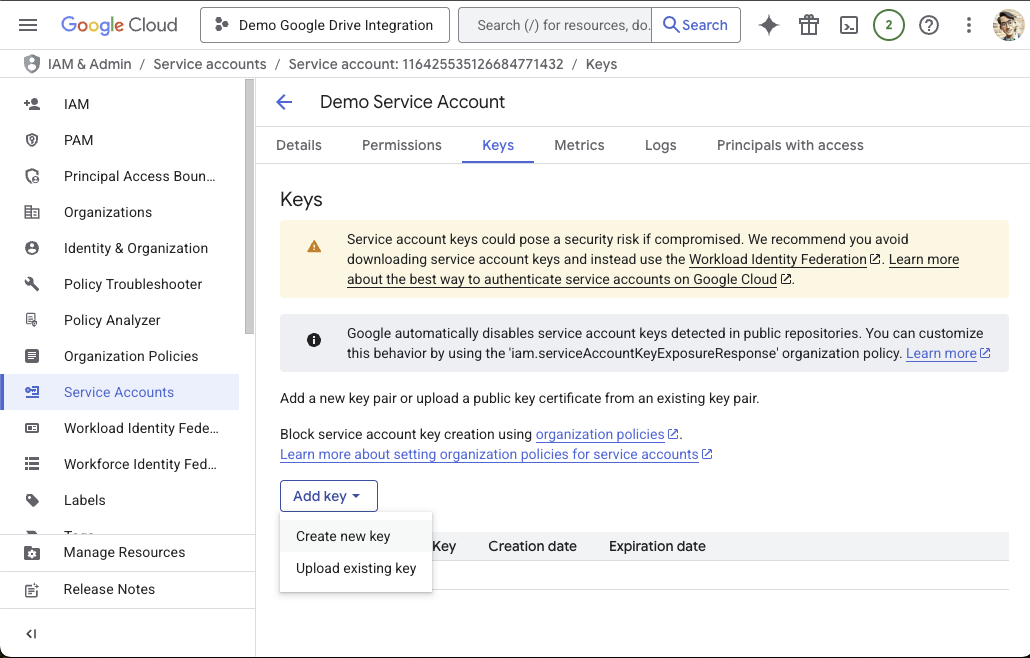Open Policy Analyzer in sidebar
Image resolution: width=1030 pixels, height=658 pixels.
click(x=112, y=320)
